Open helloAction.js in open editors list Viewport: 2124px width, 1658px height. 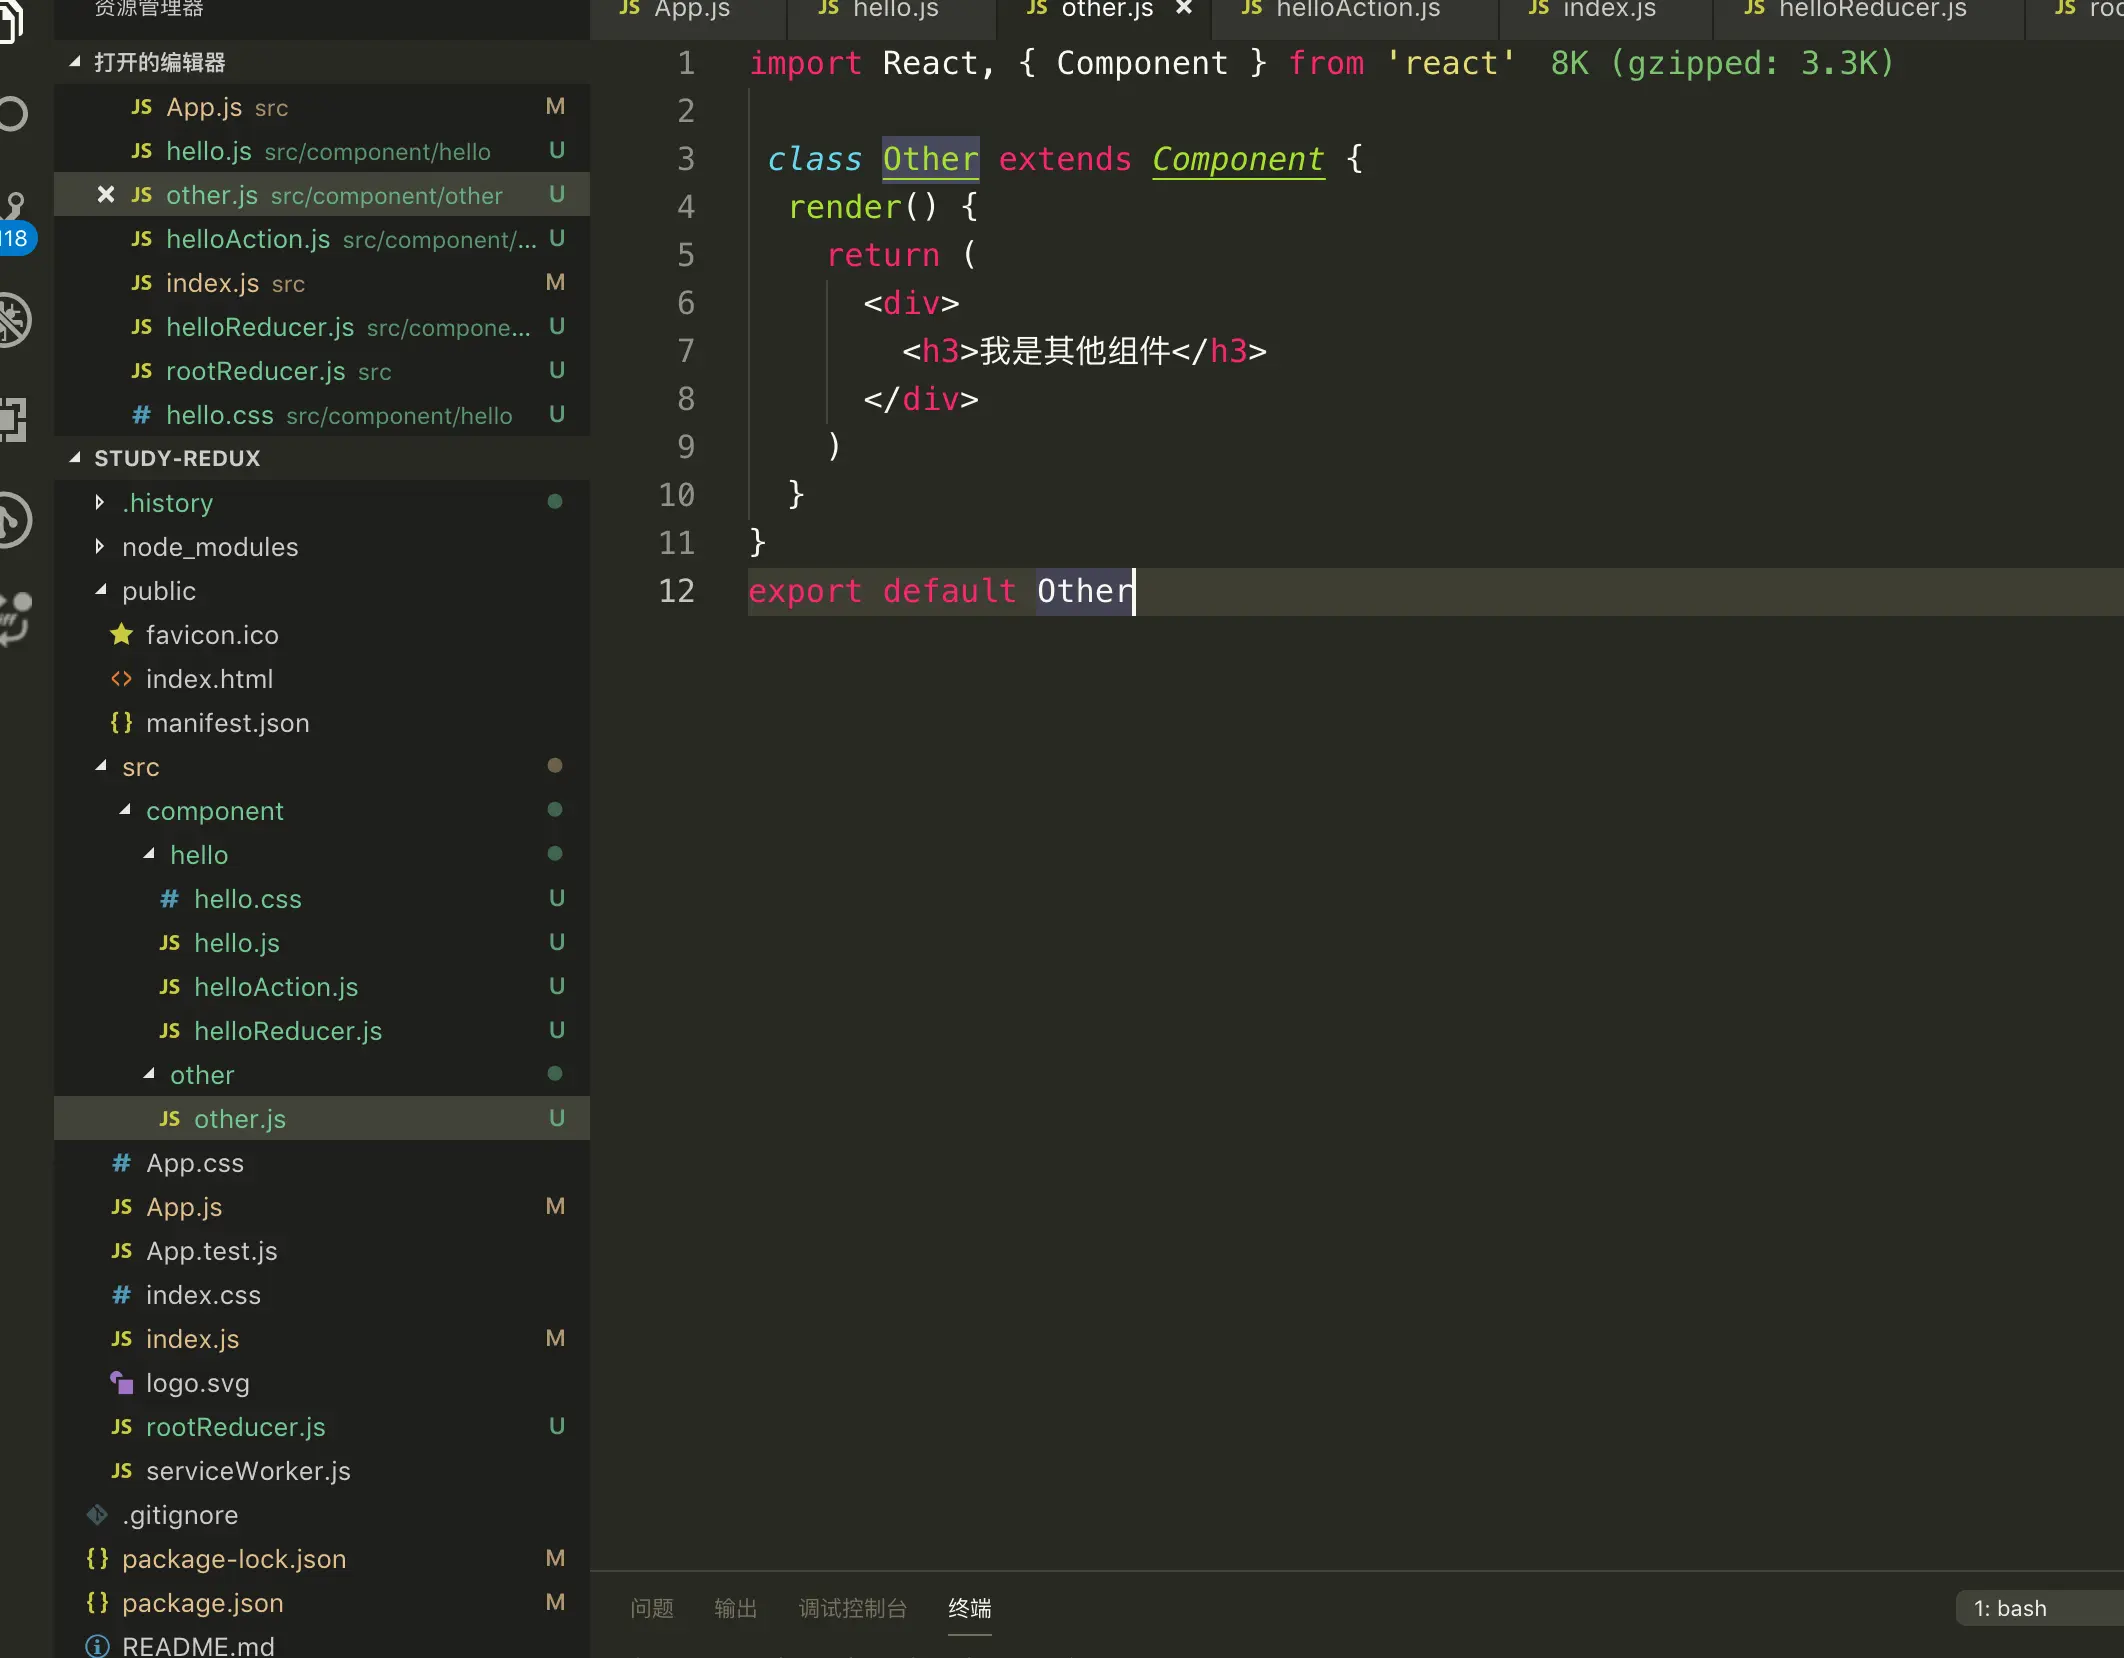point(322,238)
